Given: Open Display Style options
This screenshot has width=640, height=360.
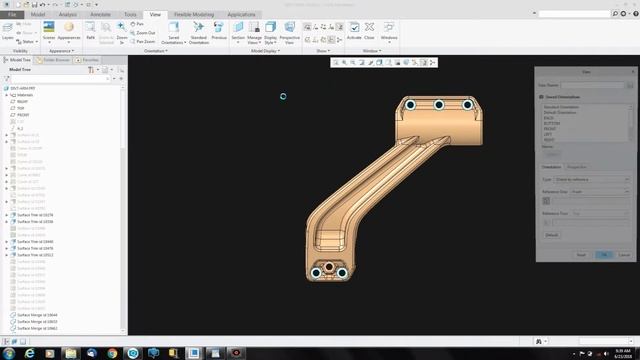Looking at the screenshot, I should click(270, 33).
